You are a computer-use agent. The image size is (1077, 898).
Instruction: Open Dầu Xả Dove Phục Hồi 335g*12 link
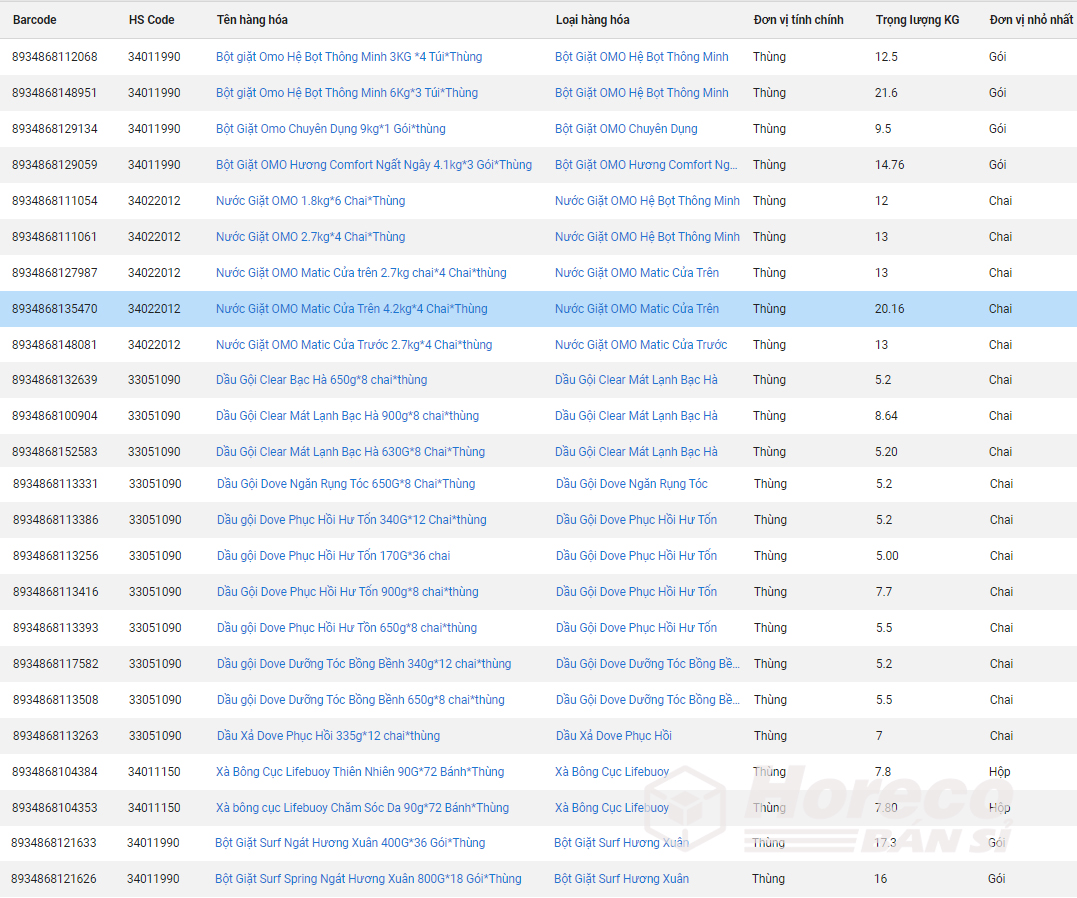pos(328,736)
